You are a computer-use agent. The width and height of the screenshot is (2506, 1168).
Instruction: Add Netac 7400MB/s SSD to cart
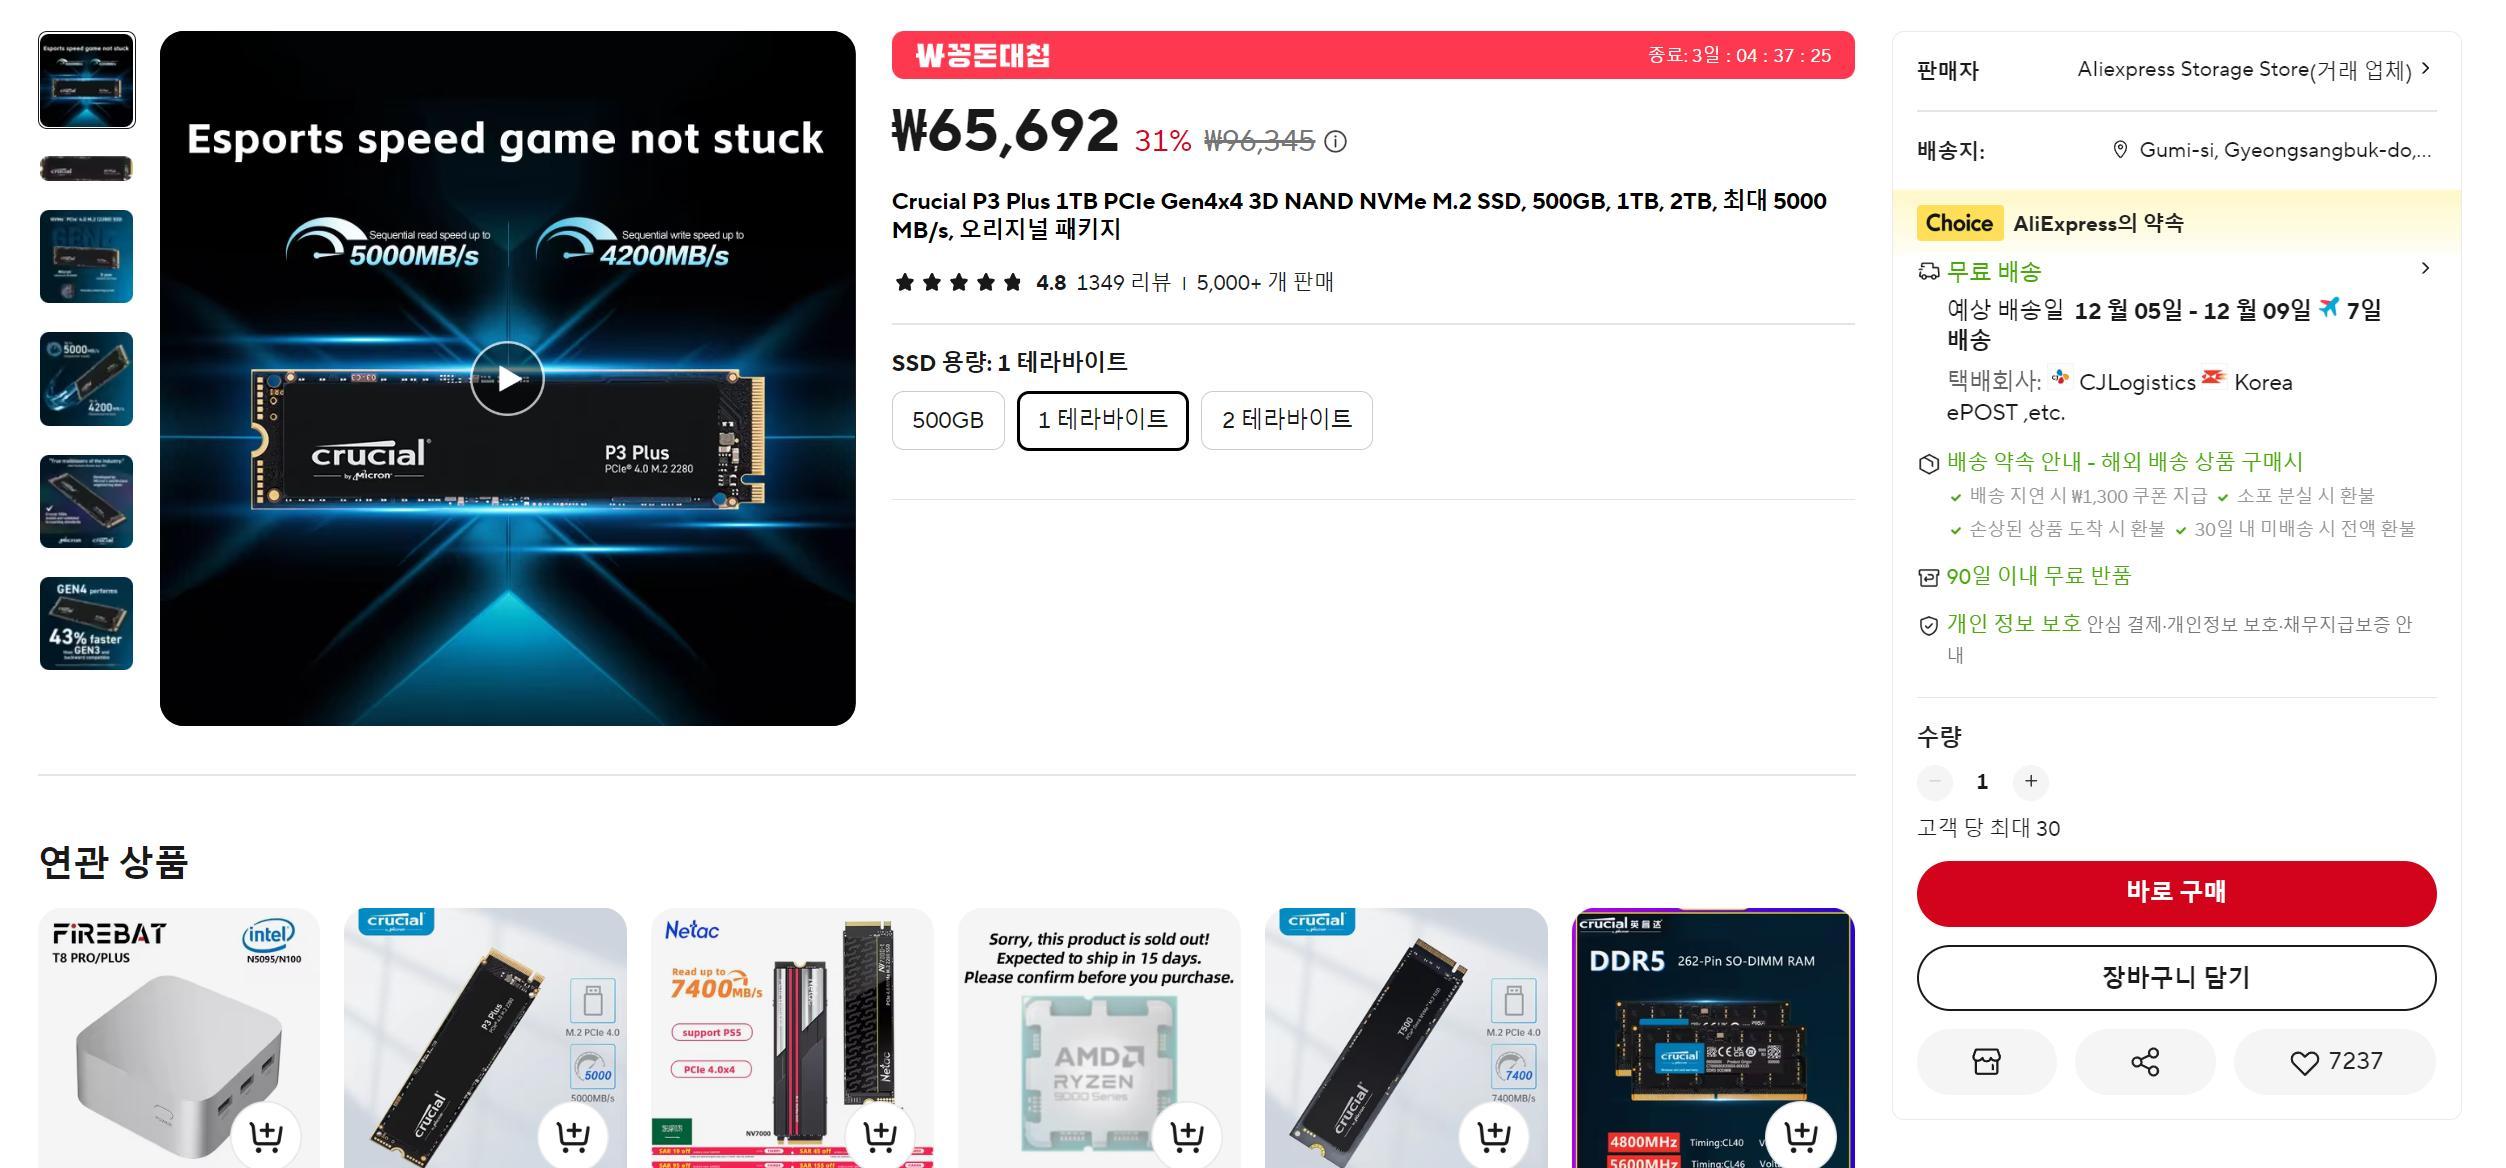(x=879, y=1135)
